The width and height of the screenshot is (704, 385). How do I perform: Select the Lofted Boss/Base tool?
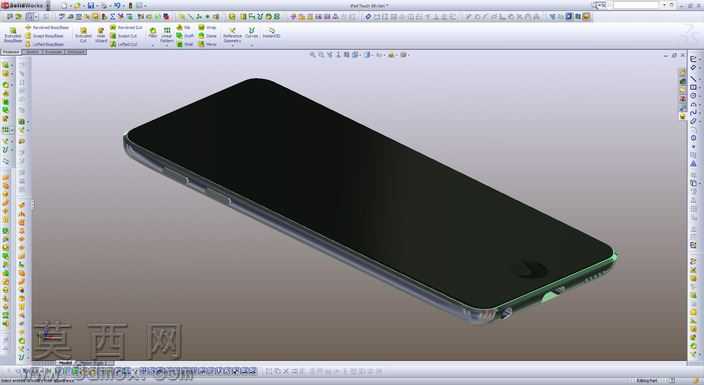pos(44,44)
